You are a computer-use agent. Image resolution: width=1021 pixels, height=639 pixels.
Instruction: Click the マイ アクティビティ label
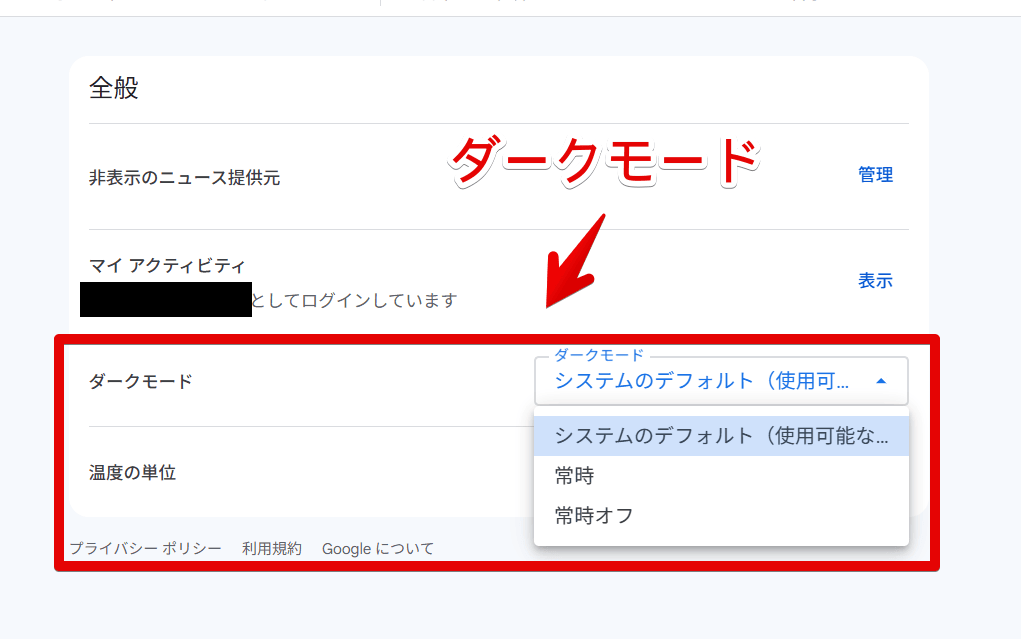pos(167,266)
